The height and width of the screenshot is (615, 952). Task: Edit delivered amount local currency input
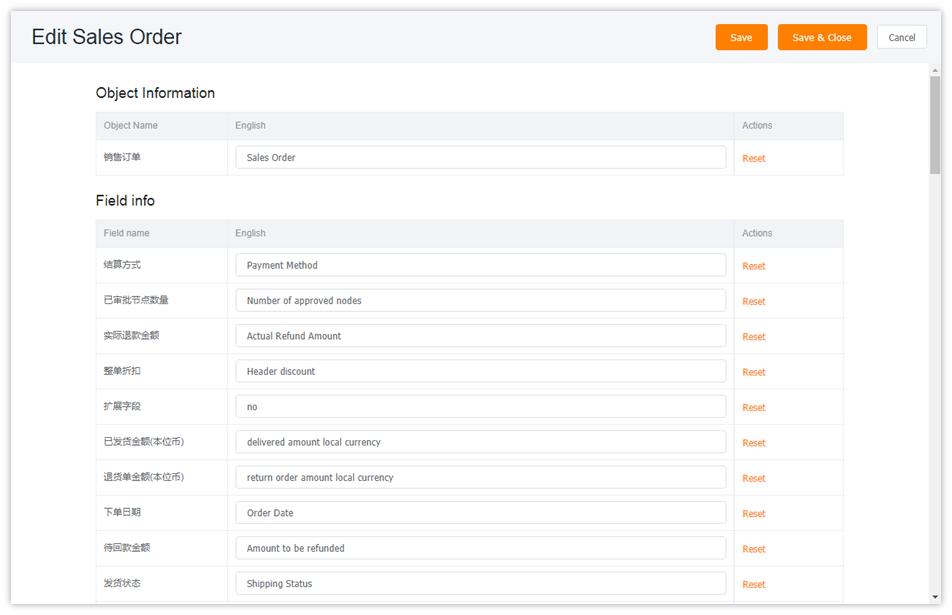coord(480,442)
